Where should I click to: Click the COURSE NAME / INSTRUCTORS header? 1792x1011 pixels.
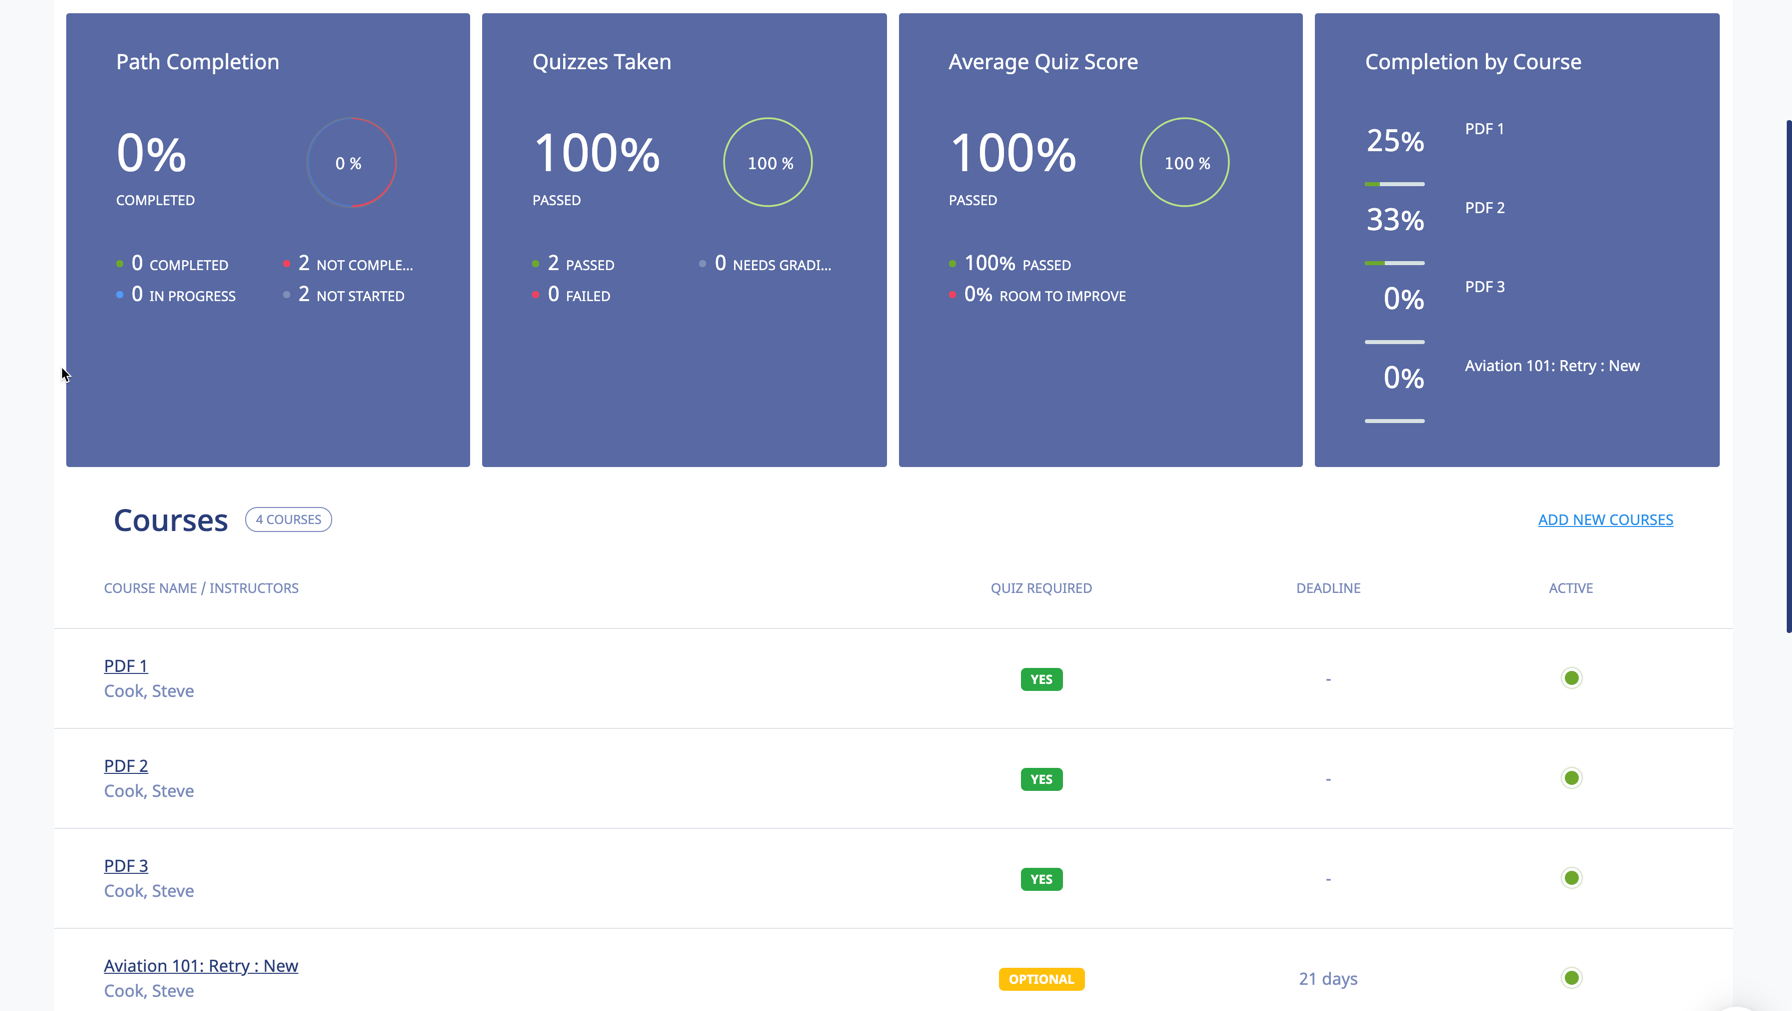click(x=201, y=588)
